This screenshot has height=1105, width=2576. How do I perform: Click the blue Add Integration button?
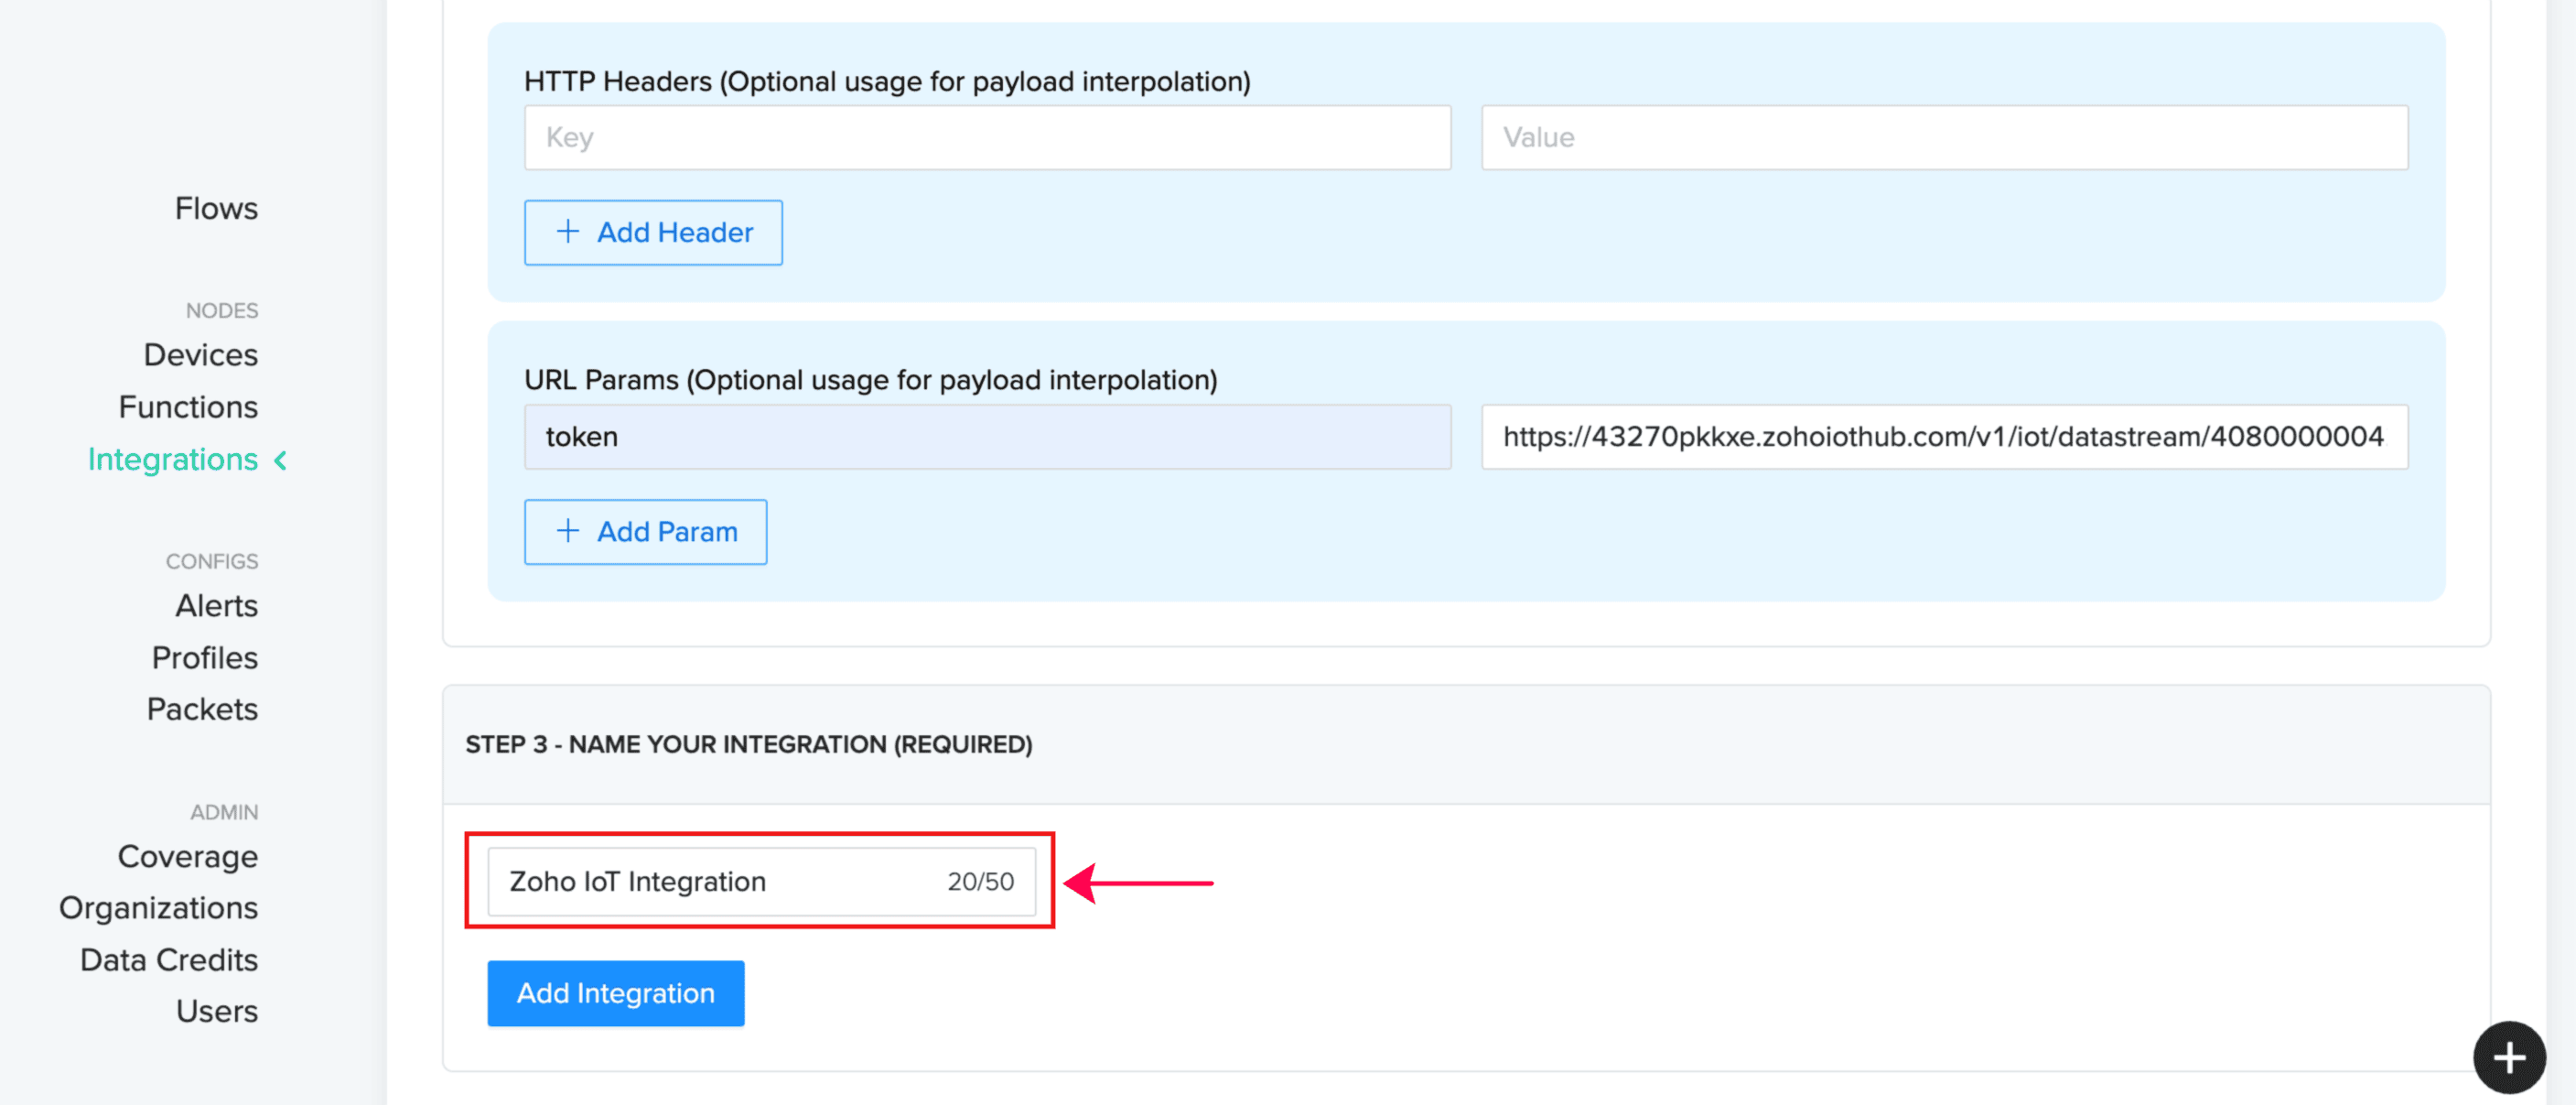click(x=615, y=993)
